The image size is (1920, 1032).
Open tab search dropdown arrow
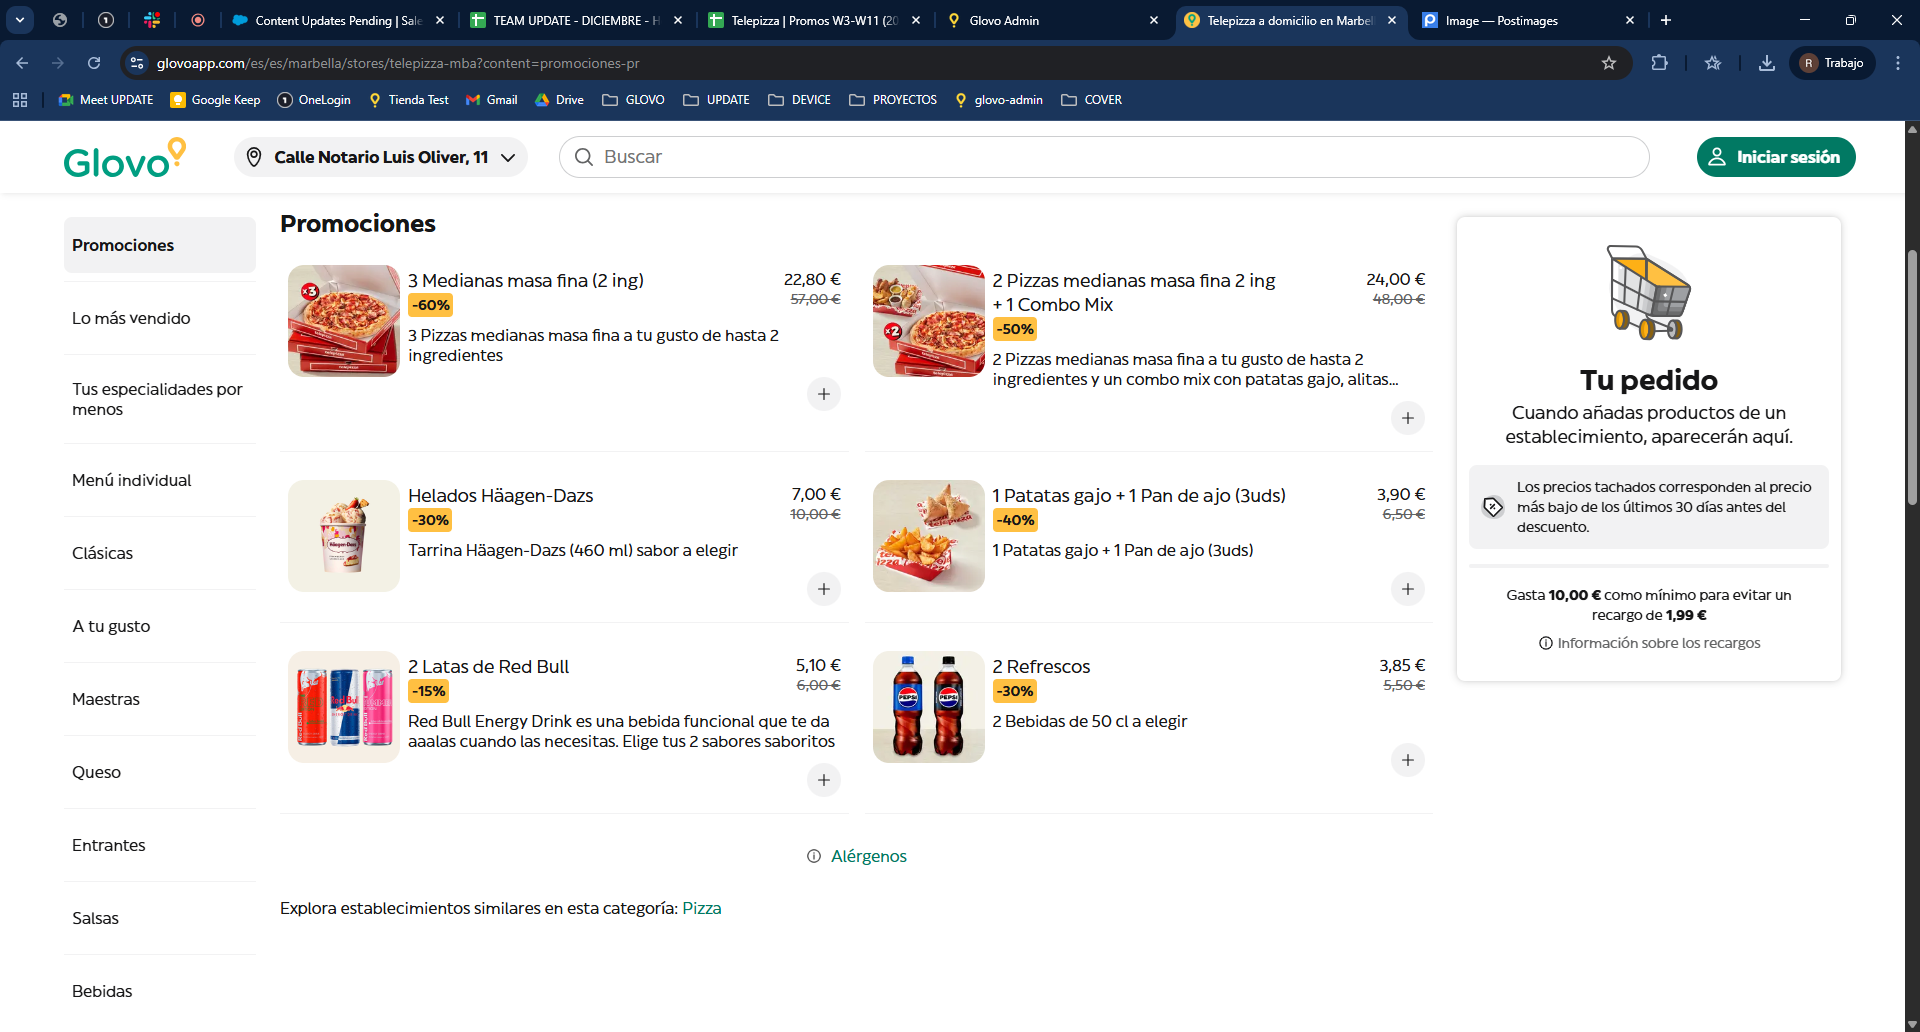[x=20, y=20]
